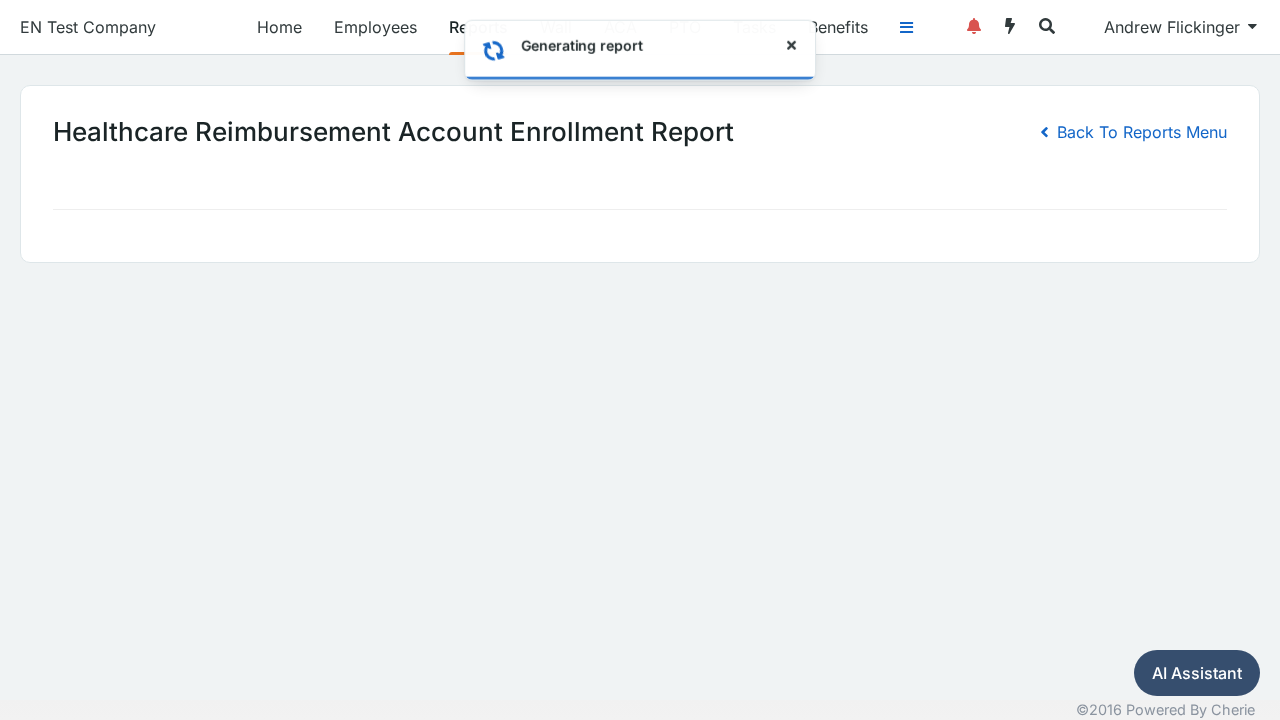Click the ©2016 Powered By Cherie footer
This screenshot has width=1280, height=720.
point(1165,709)
